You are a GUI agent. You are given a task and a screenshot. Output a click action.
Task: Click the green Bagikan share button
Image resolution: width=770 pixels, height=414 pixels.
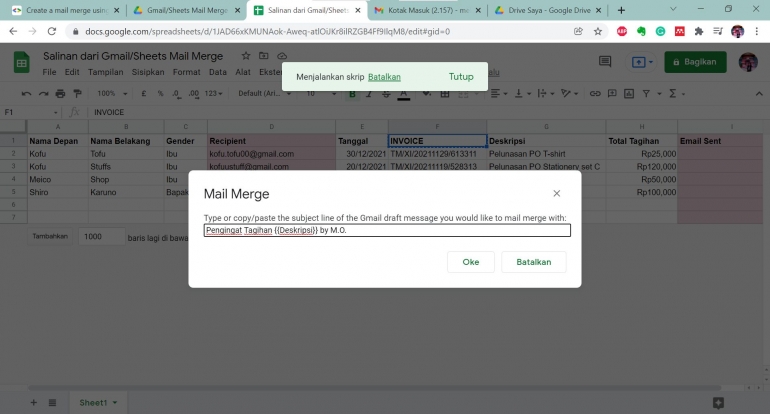[695, 62]
